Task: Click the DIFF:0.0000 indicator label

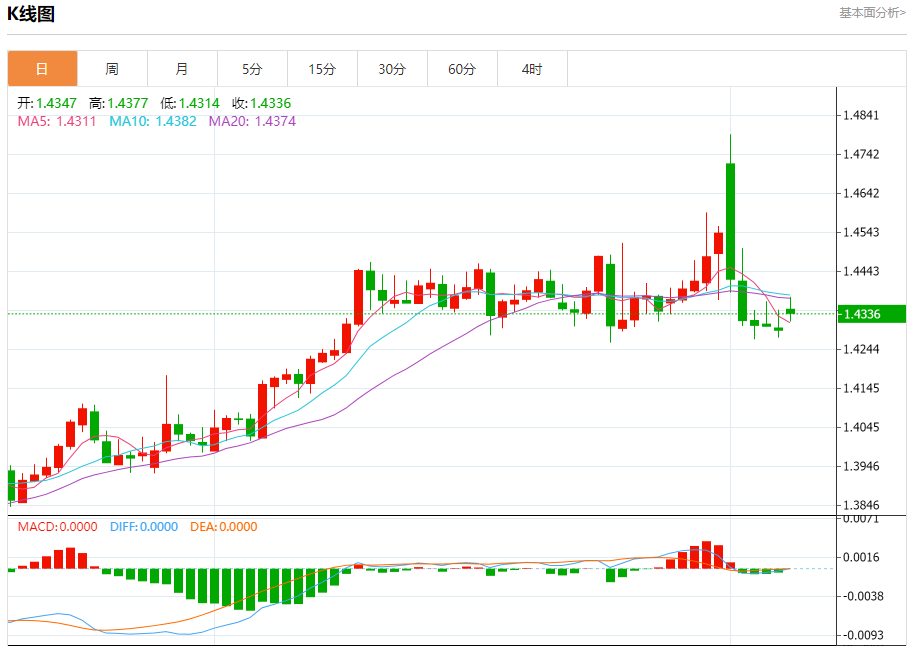Action: [x=144, y=527]
